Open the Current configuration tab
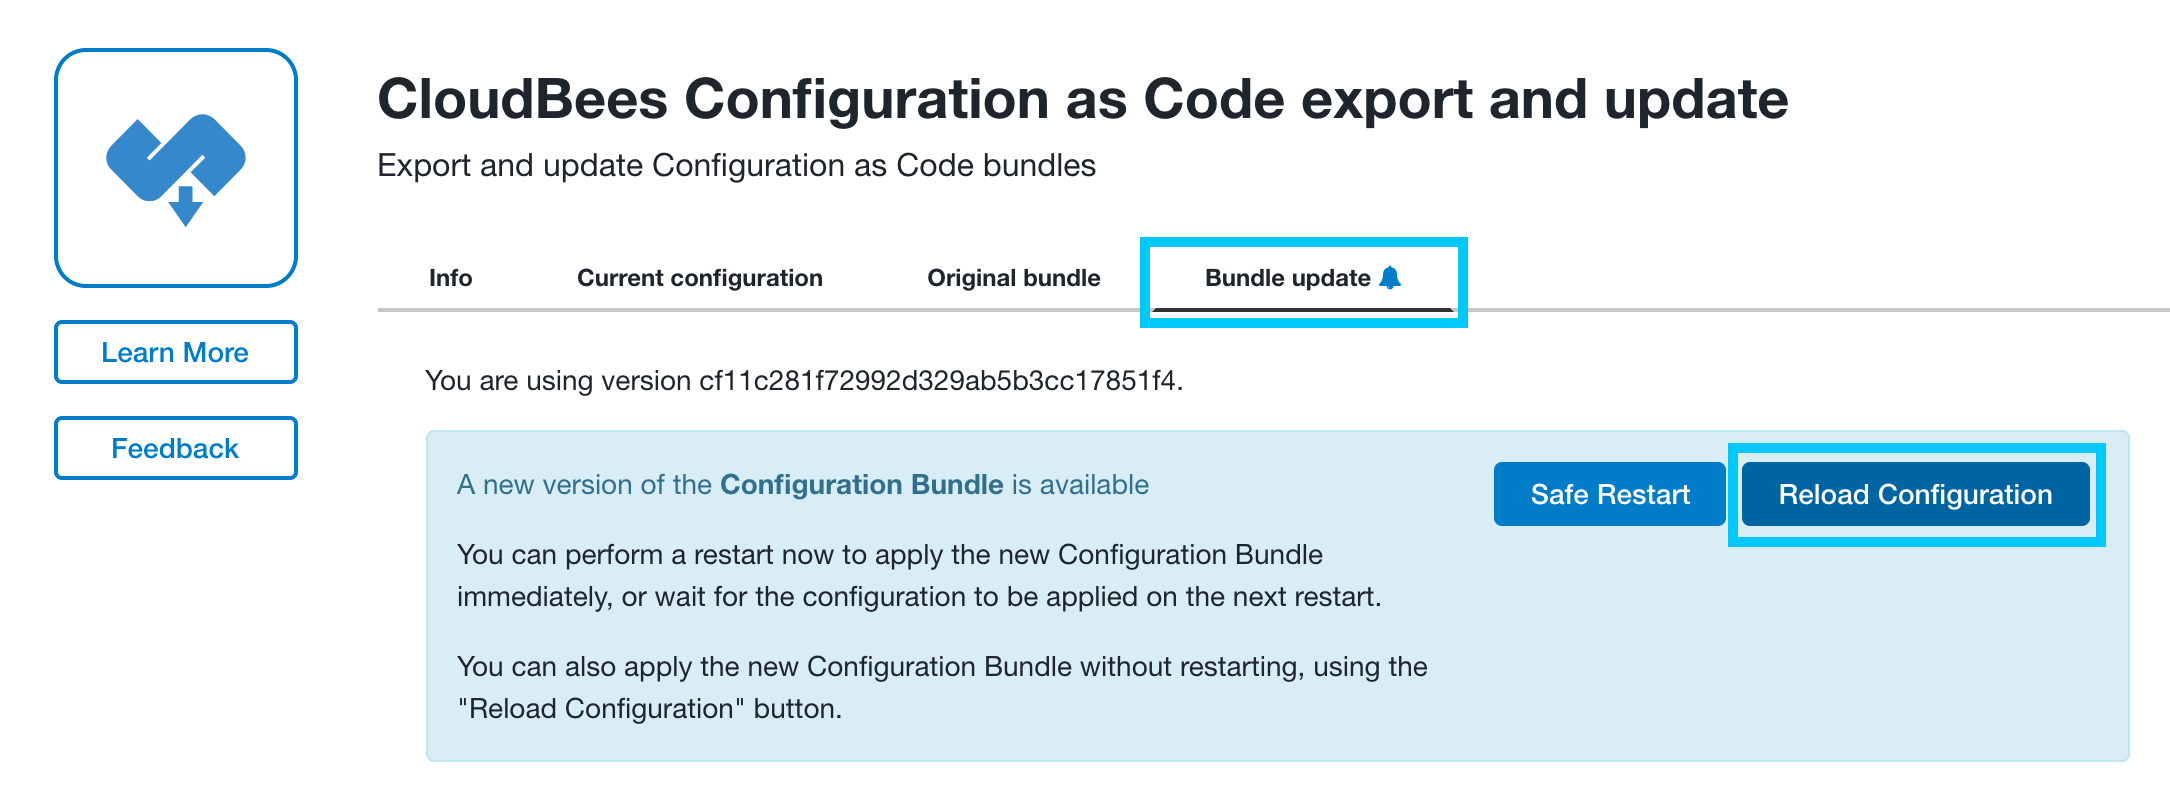2170x796 pixels. tap(699, 277)
